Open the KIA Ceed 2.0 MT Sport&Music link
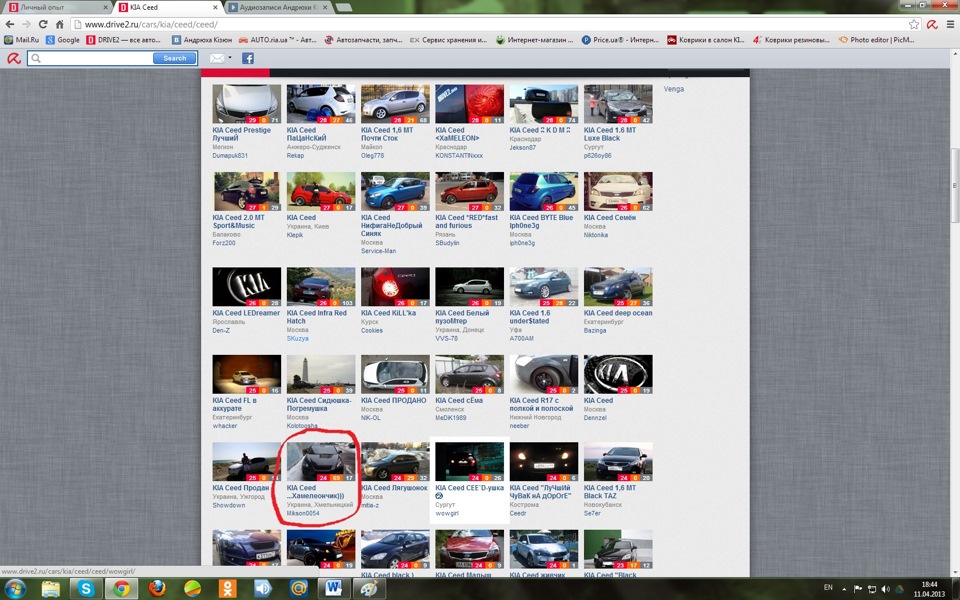Viewport: 960px width, 600px height. (x=238, y=222)
